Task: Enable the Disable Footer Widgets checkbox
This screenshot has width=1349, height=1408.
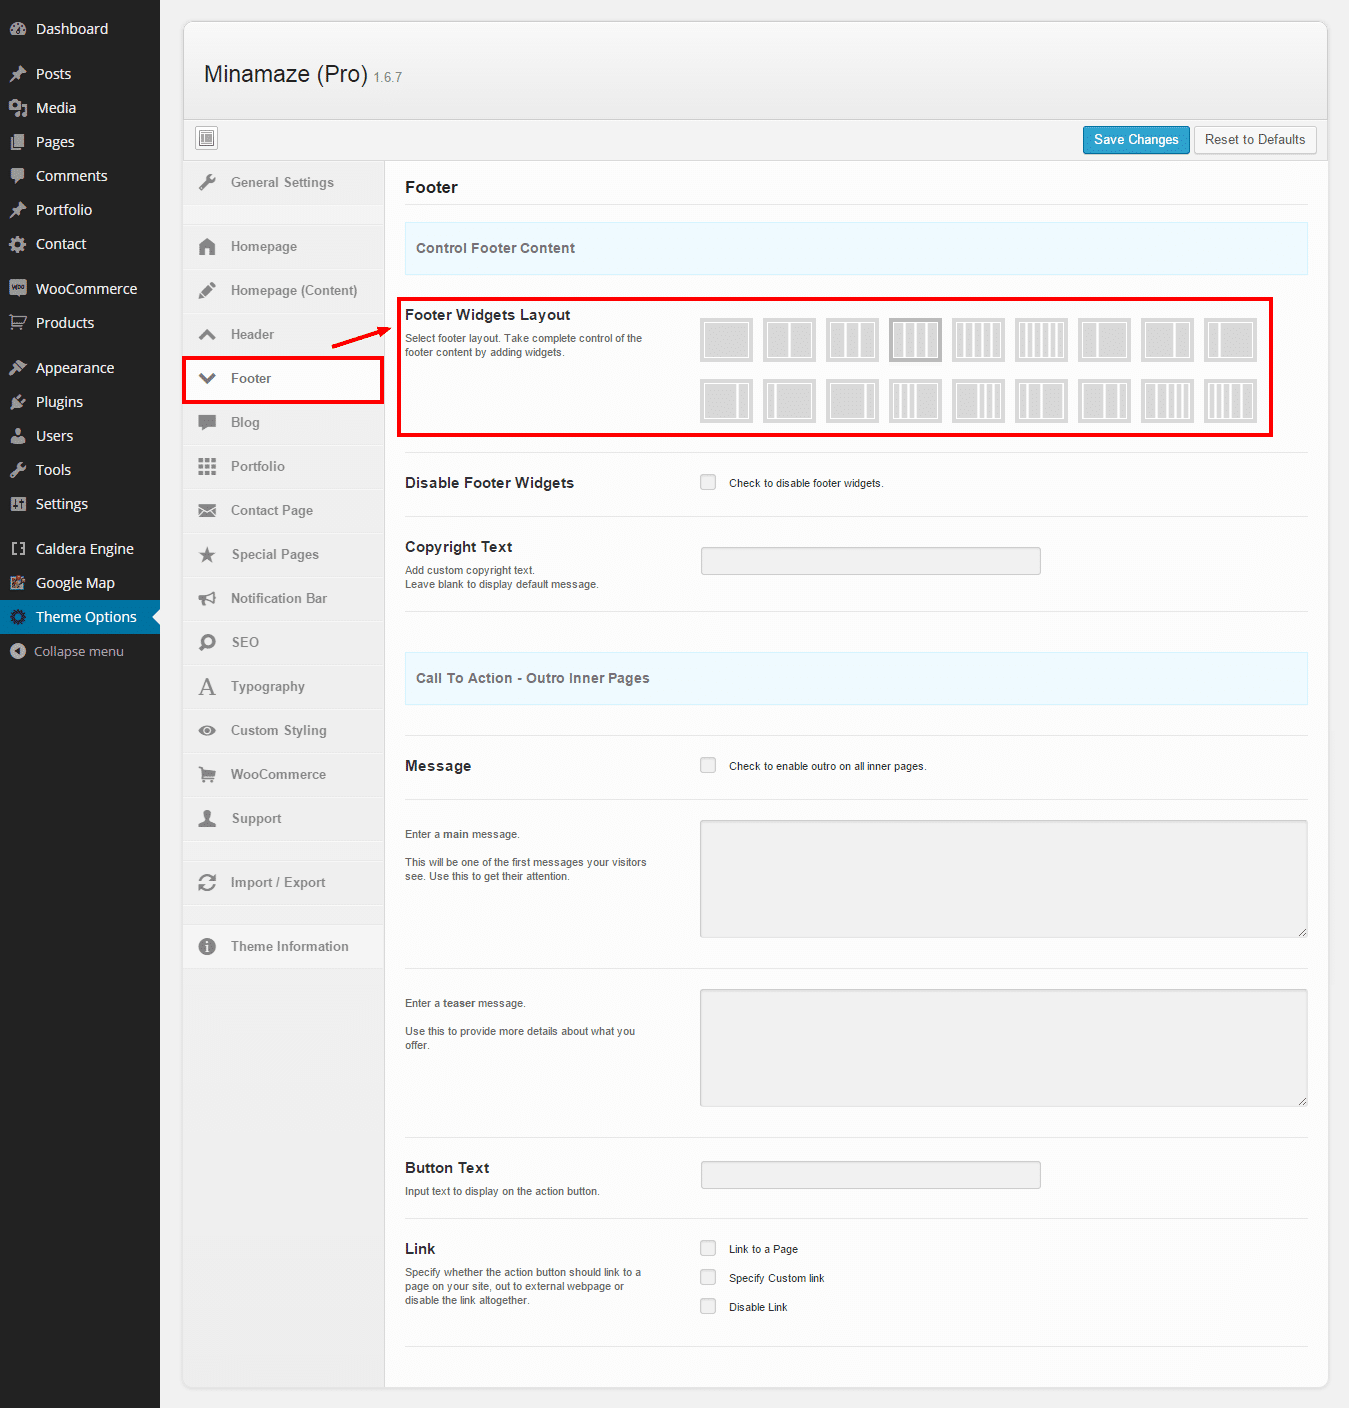Action: coord(708,483)
